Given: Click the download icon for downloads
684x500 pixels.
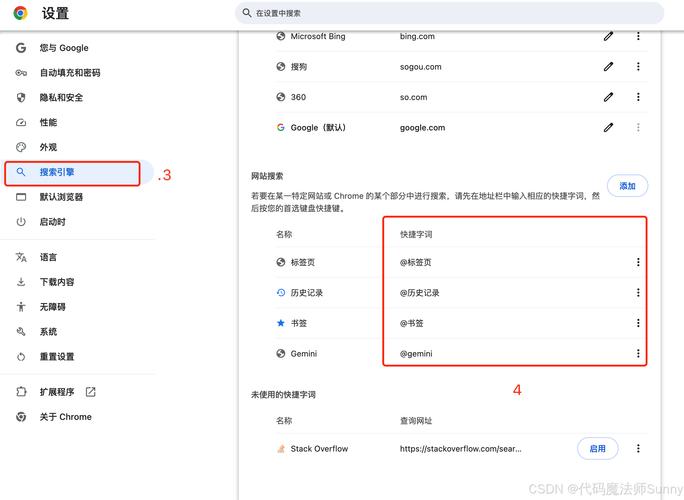Looking at the screenshot, I should [21, 282].
